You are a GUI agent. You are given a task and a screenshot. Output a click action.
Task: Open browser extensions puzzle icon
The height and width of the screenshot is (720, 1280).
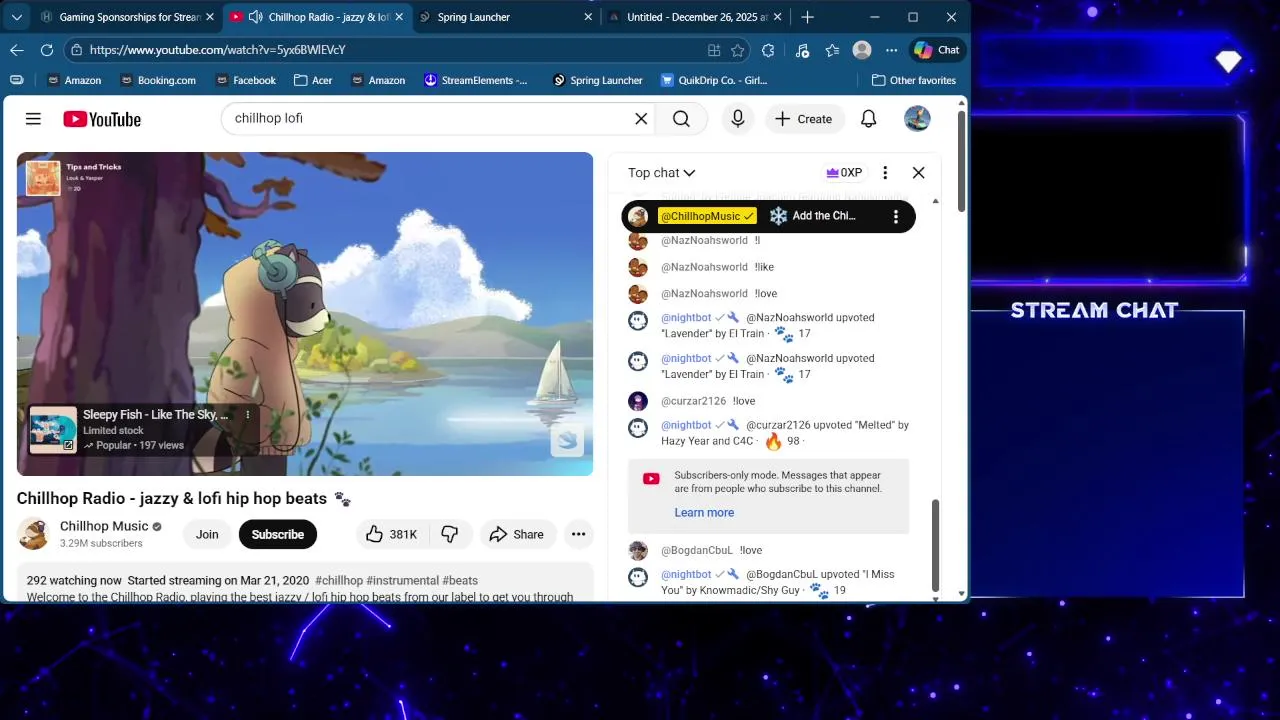click(768, 50)
